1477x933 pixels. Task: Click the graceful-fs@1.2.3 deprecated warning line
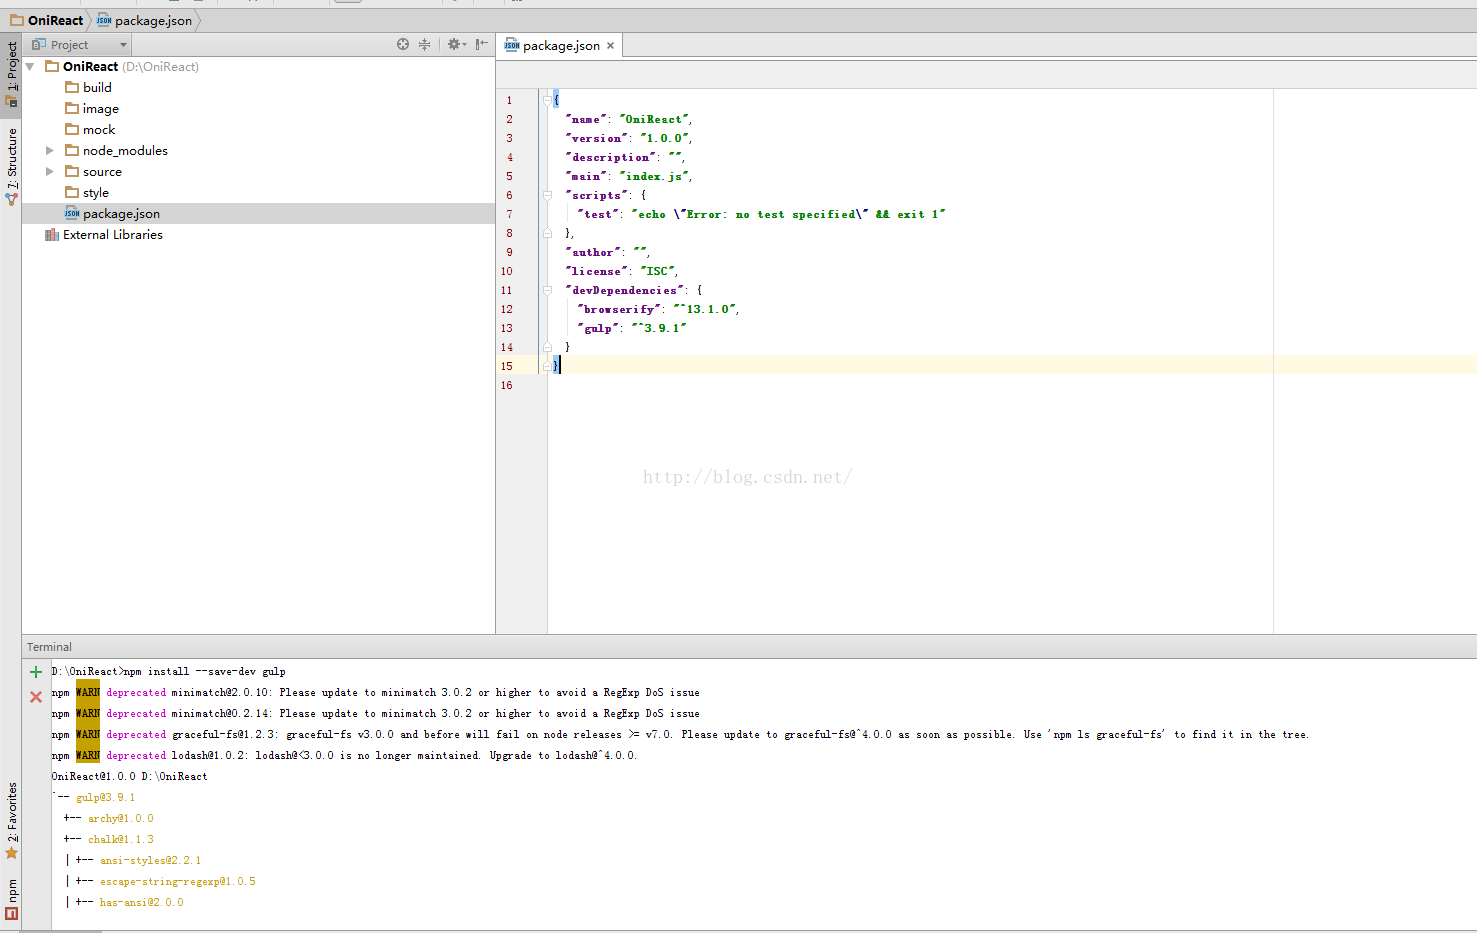(x=680, y=734)
